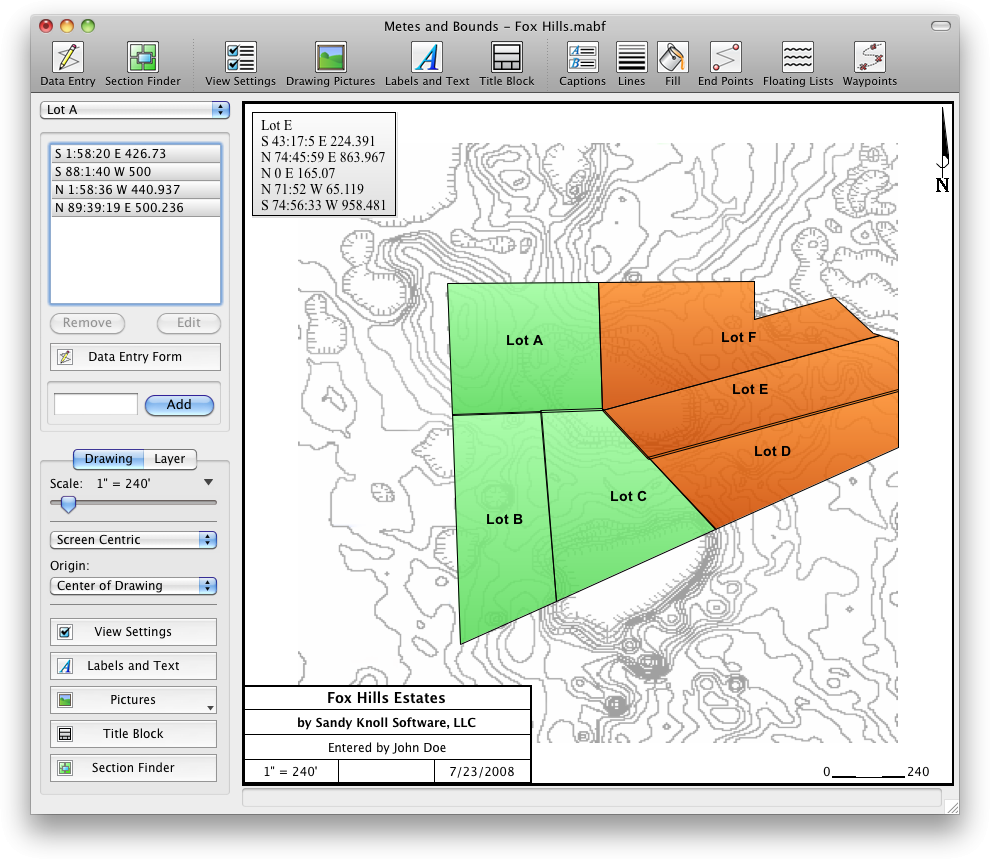The width and height of the screenshot is (990, 859).
Task: Open the Data Entry Form button
Action: [x=135, y=357]
